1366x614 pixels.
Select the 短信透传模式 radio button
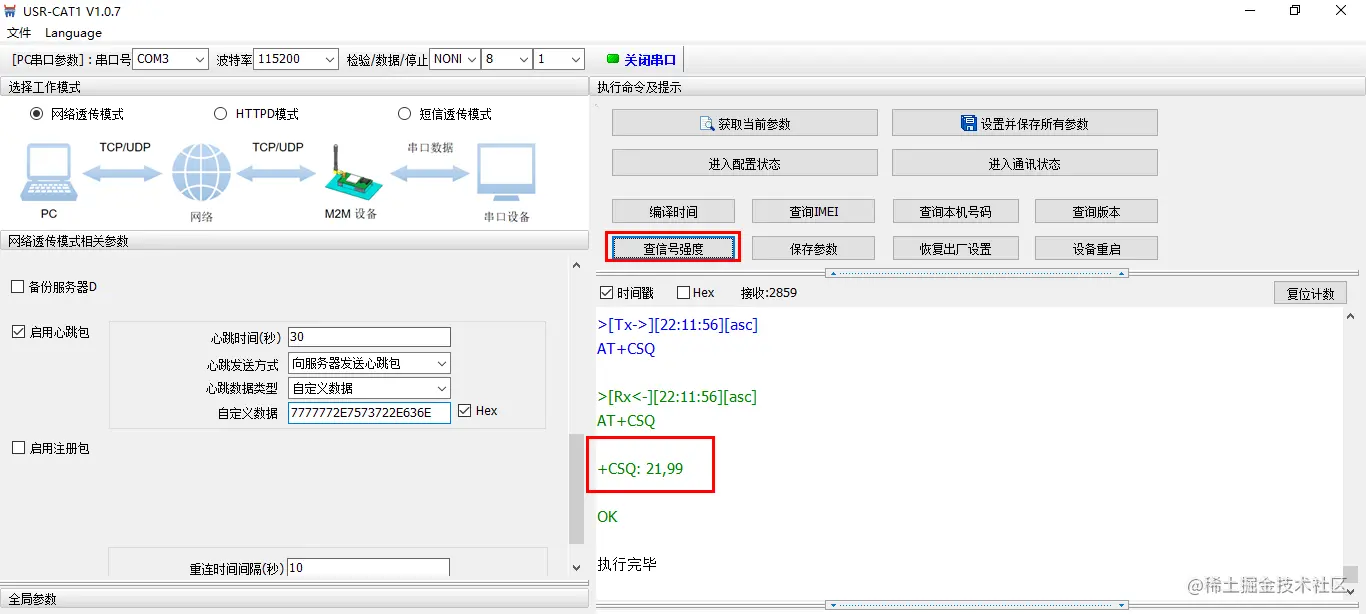[404, 113]
